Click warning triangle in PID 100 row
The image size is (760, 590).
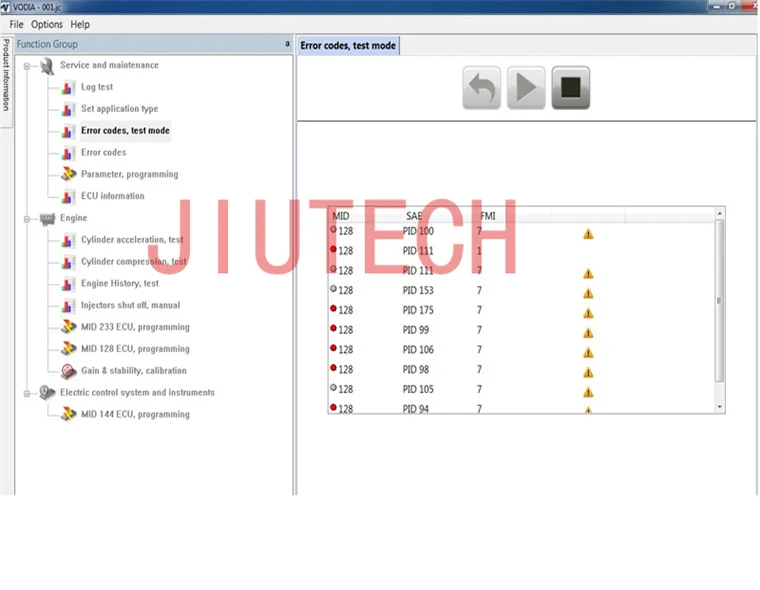(588, 233)
